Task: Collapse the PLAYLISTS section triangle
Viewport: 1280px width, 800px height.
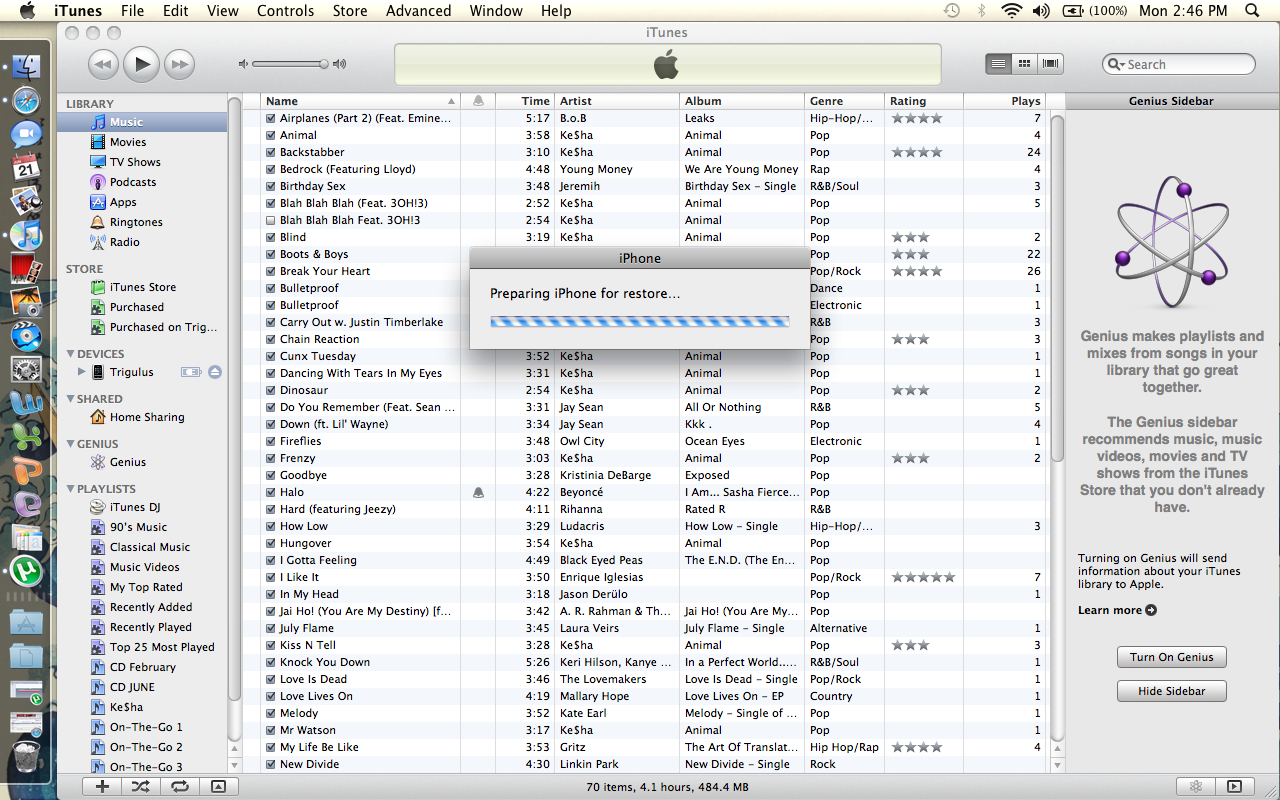Action: pos(70,489)
